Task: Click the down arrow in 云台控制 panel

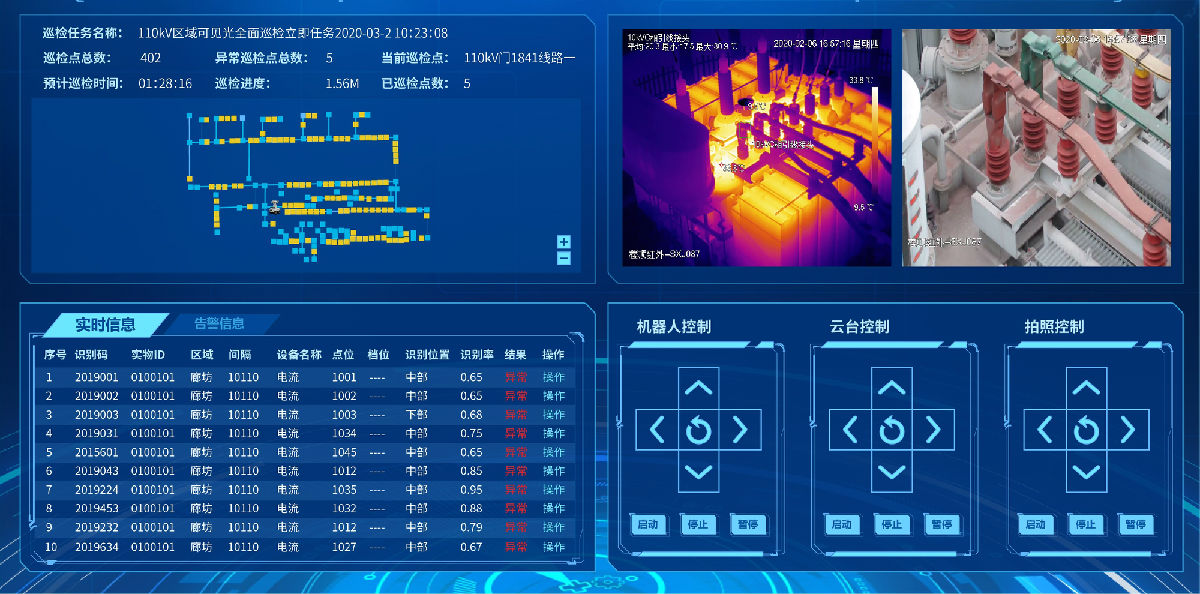Action: pos(891,472)
